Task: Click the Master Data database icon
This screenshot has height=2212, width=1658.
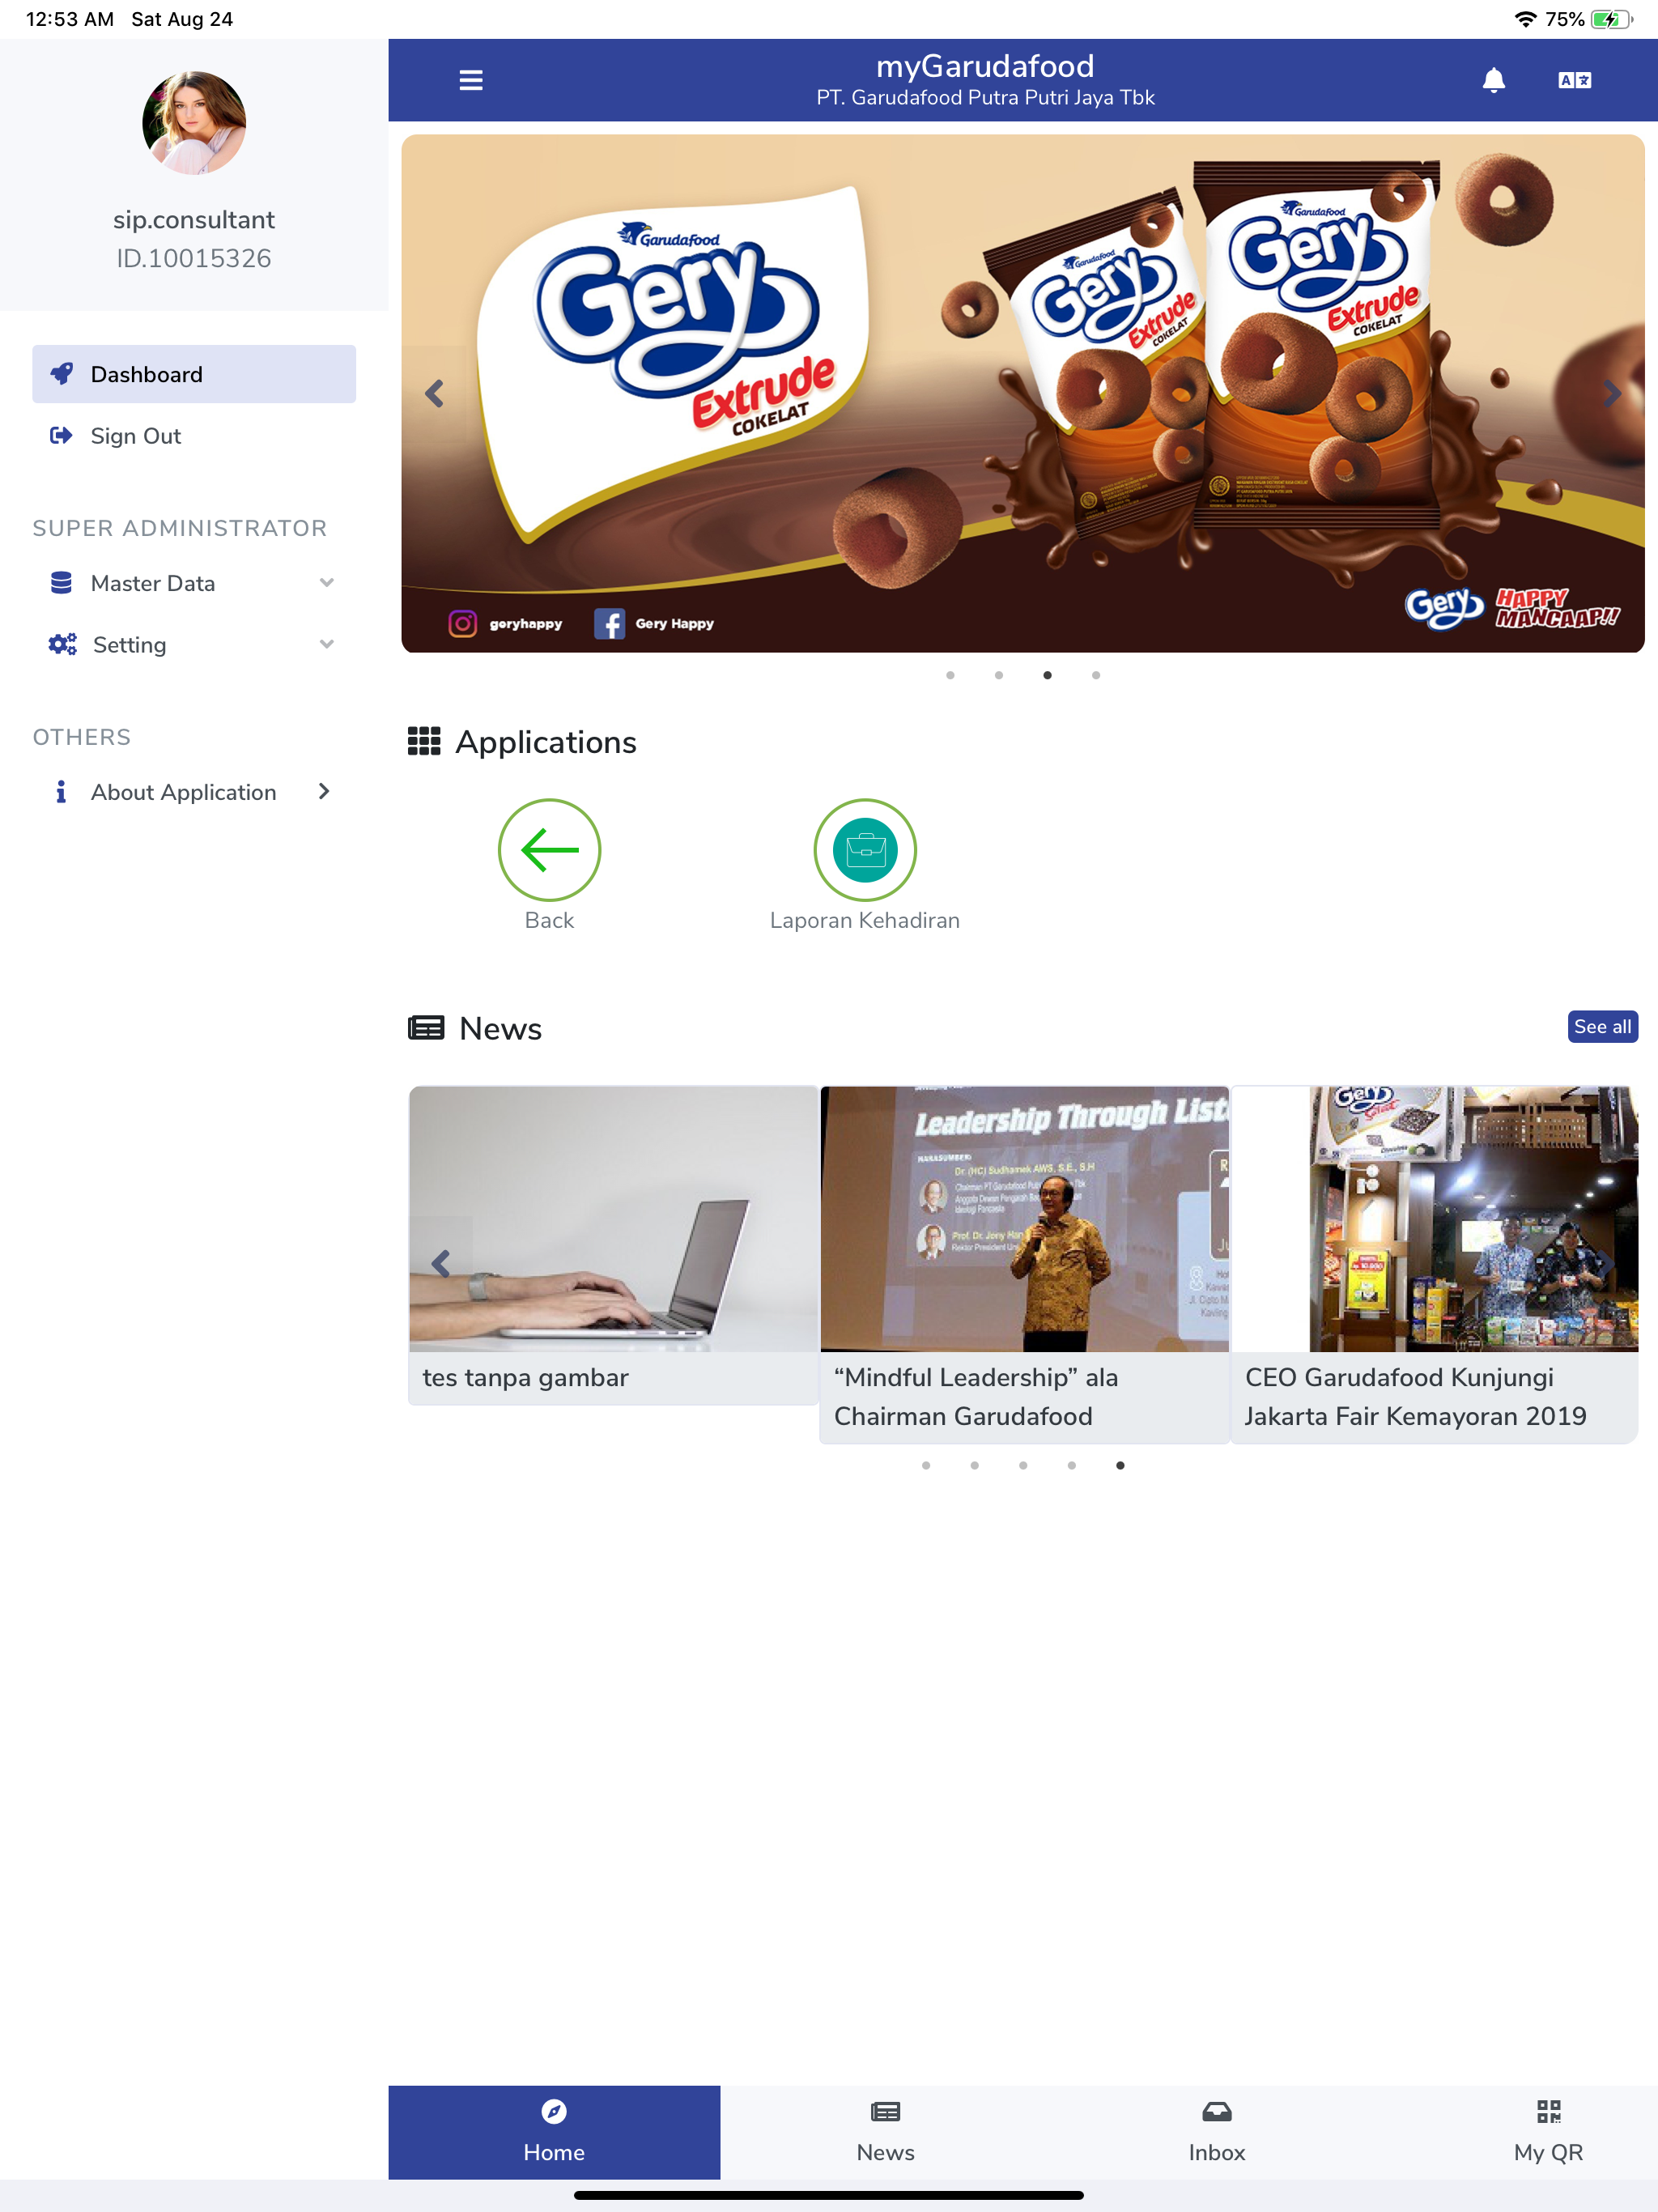Action: [61, 583]
